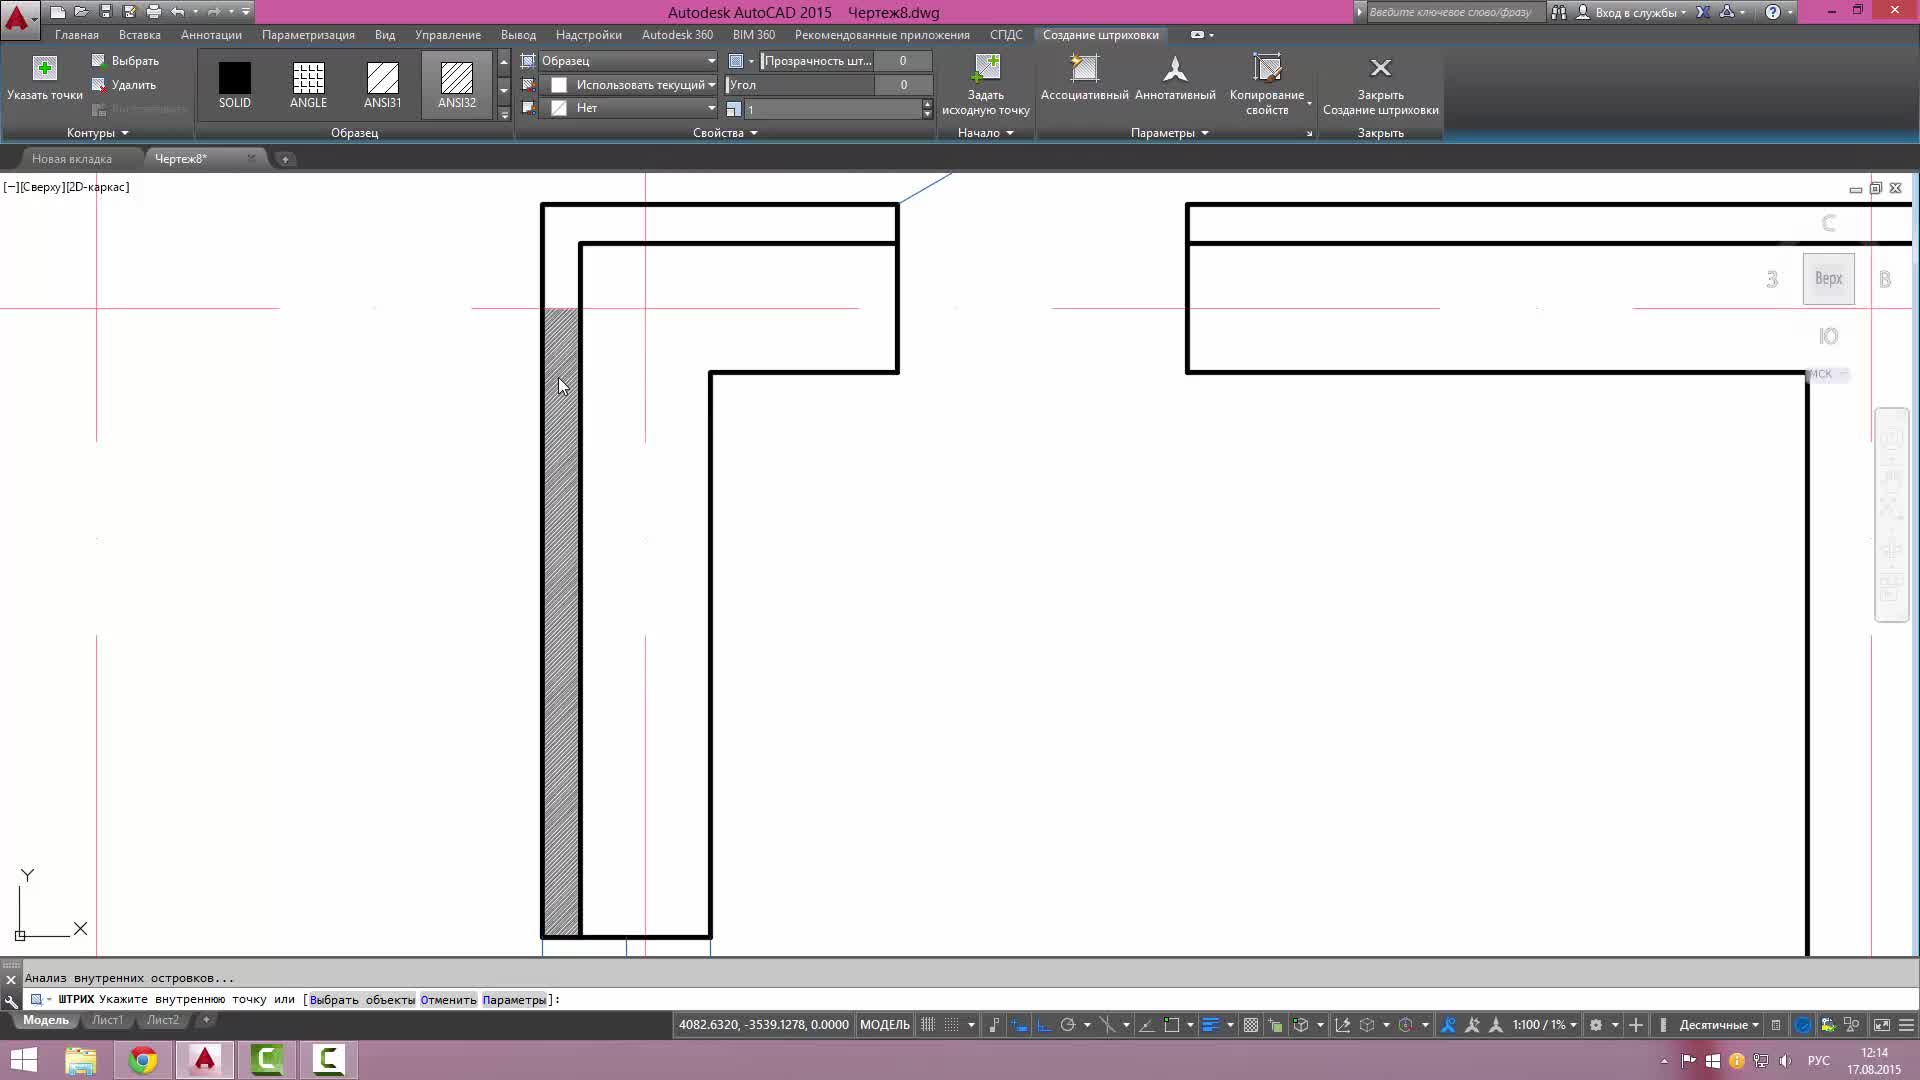Select the SOLID hatch pattern
Screen dimensions: 1920x1080
[235, 84]
